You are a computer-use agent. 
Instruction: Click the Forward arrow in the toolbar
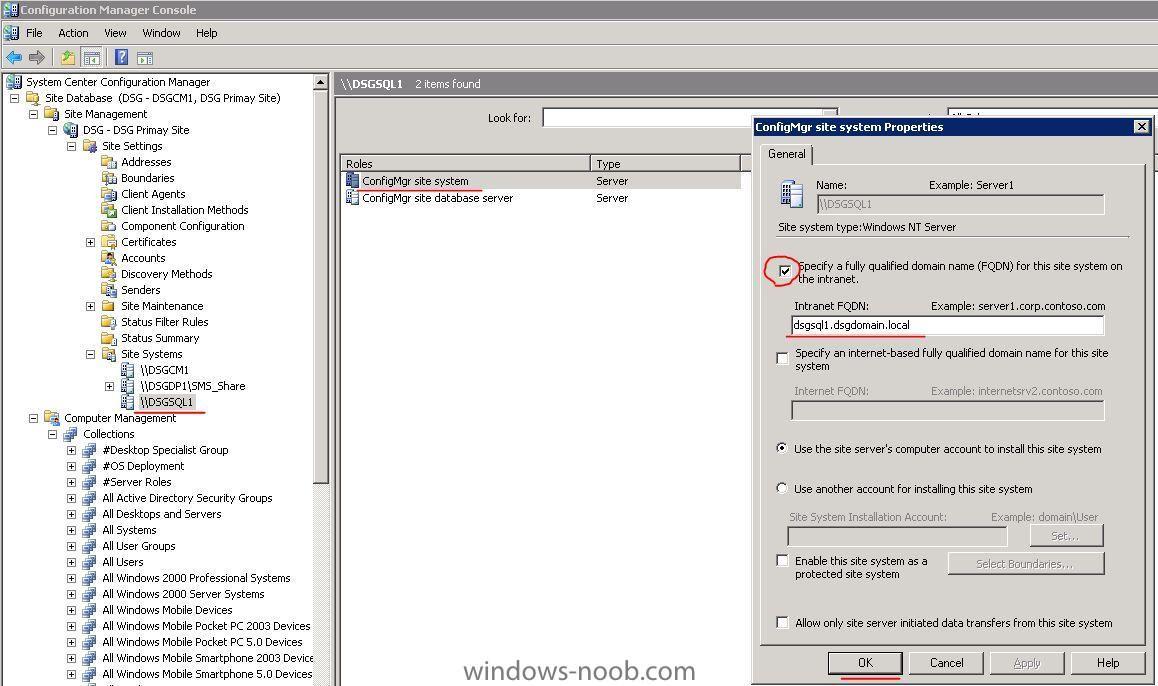pyautogui.click(x=37, y=58)
